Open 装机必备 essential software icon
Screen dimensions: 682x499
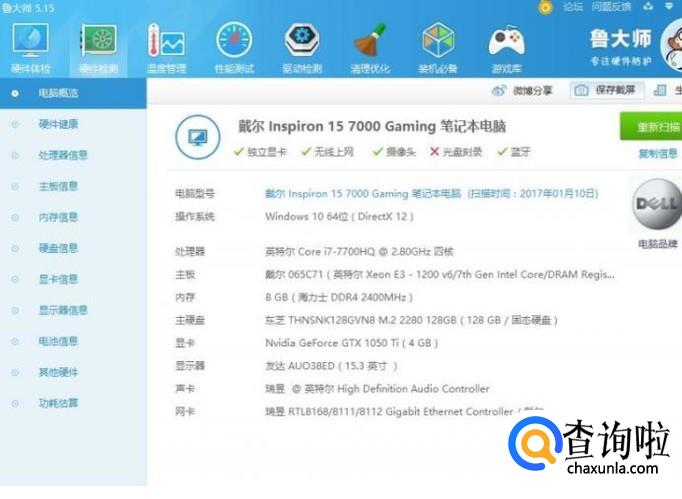pyautogui.click(x=438, y=43)
